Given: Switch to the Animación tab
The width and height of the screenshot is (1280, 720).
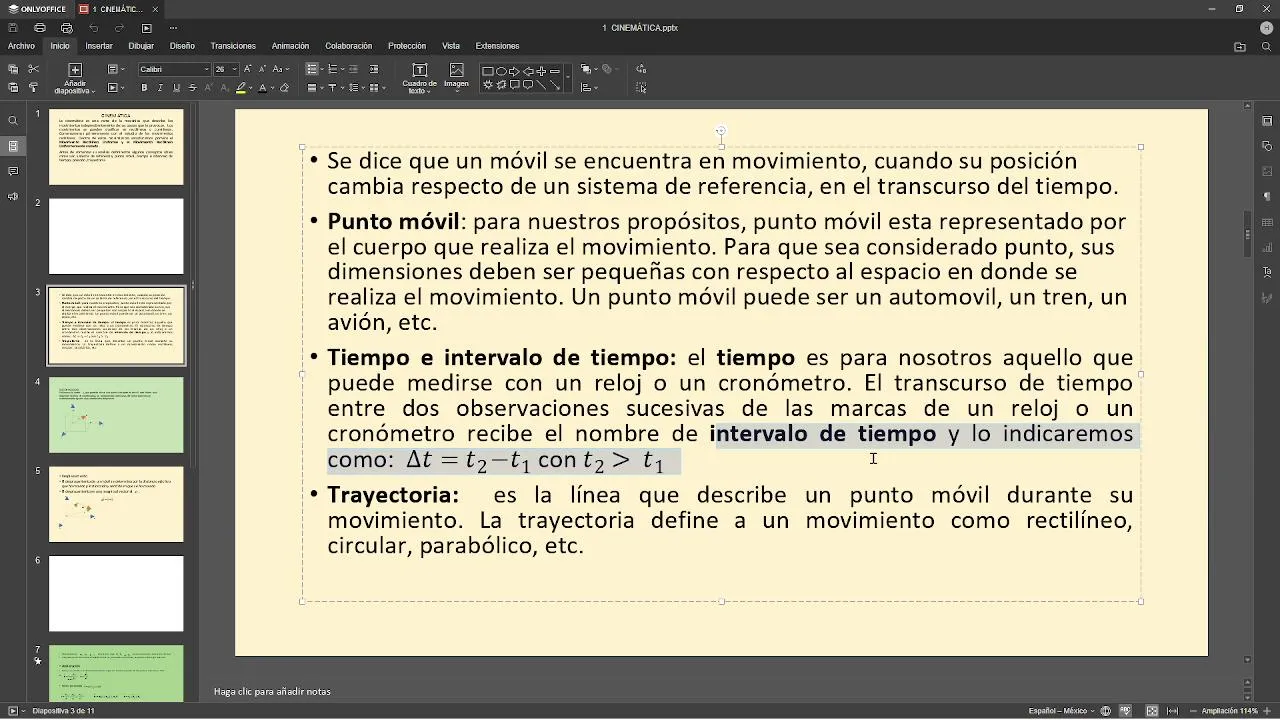Looking at the screenshot, I should (x=290, y=46).
